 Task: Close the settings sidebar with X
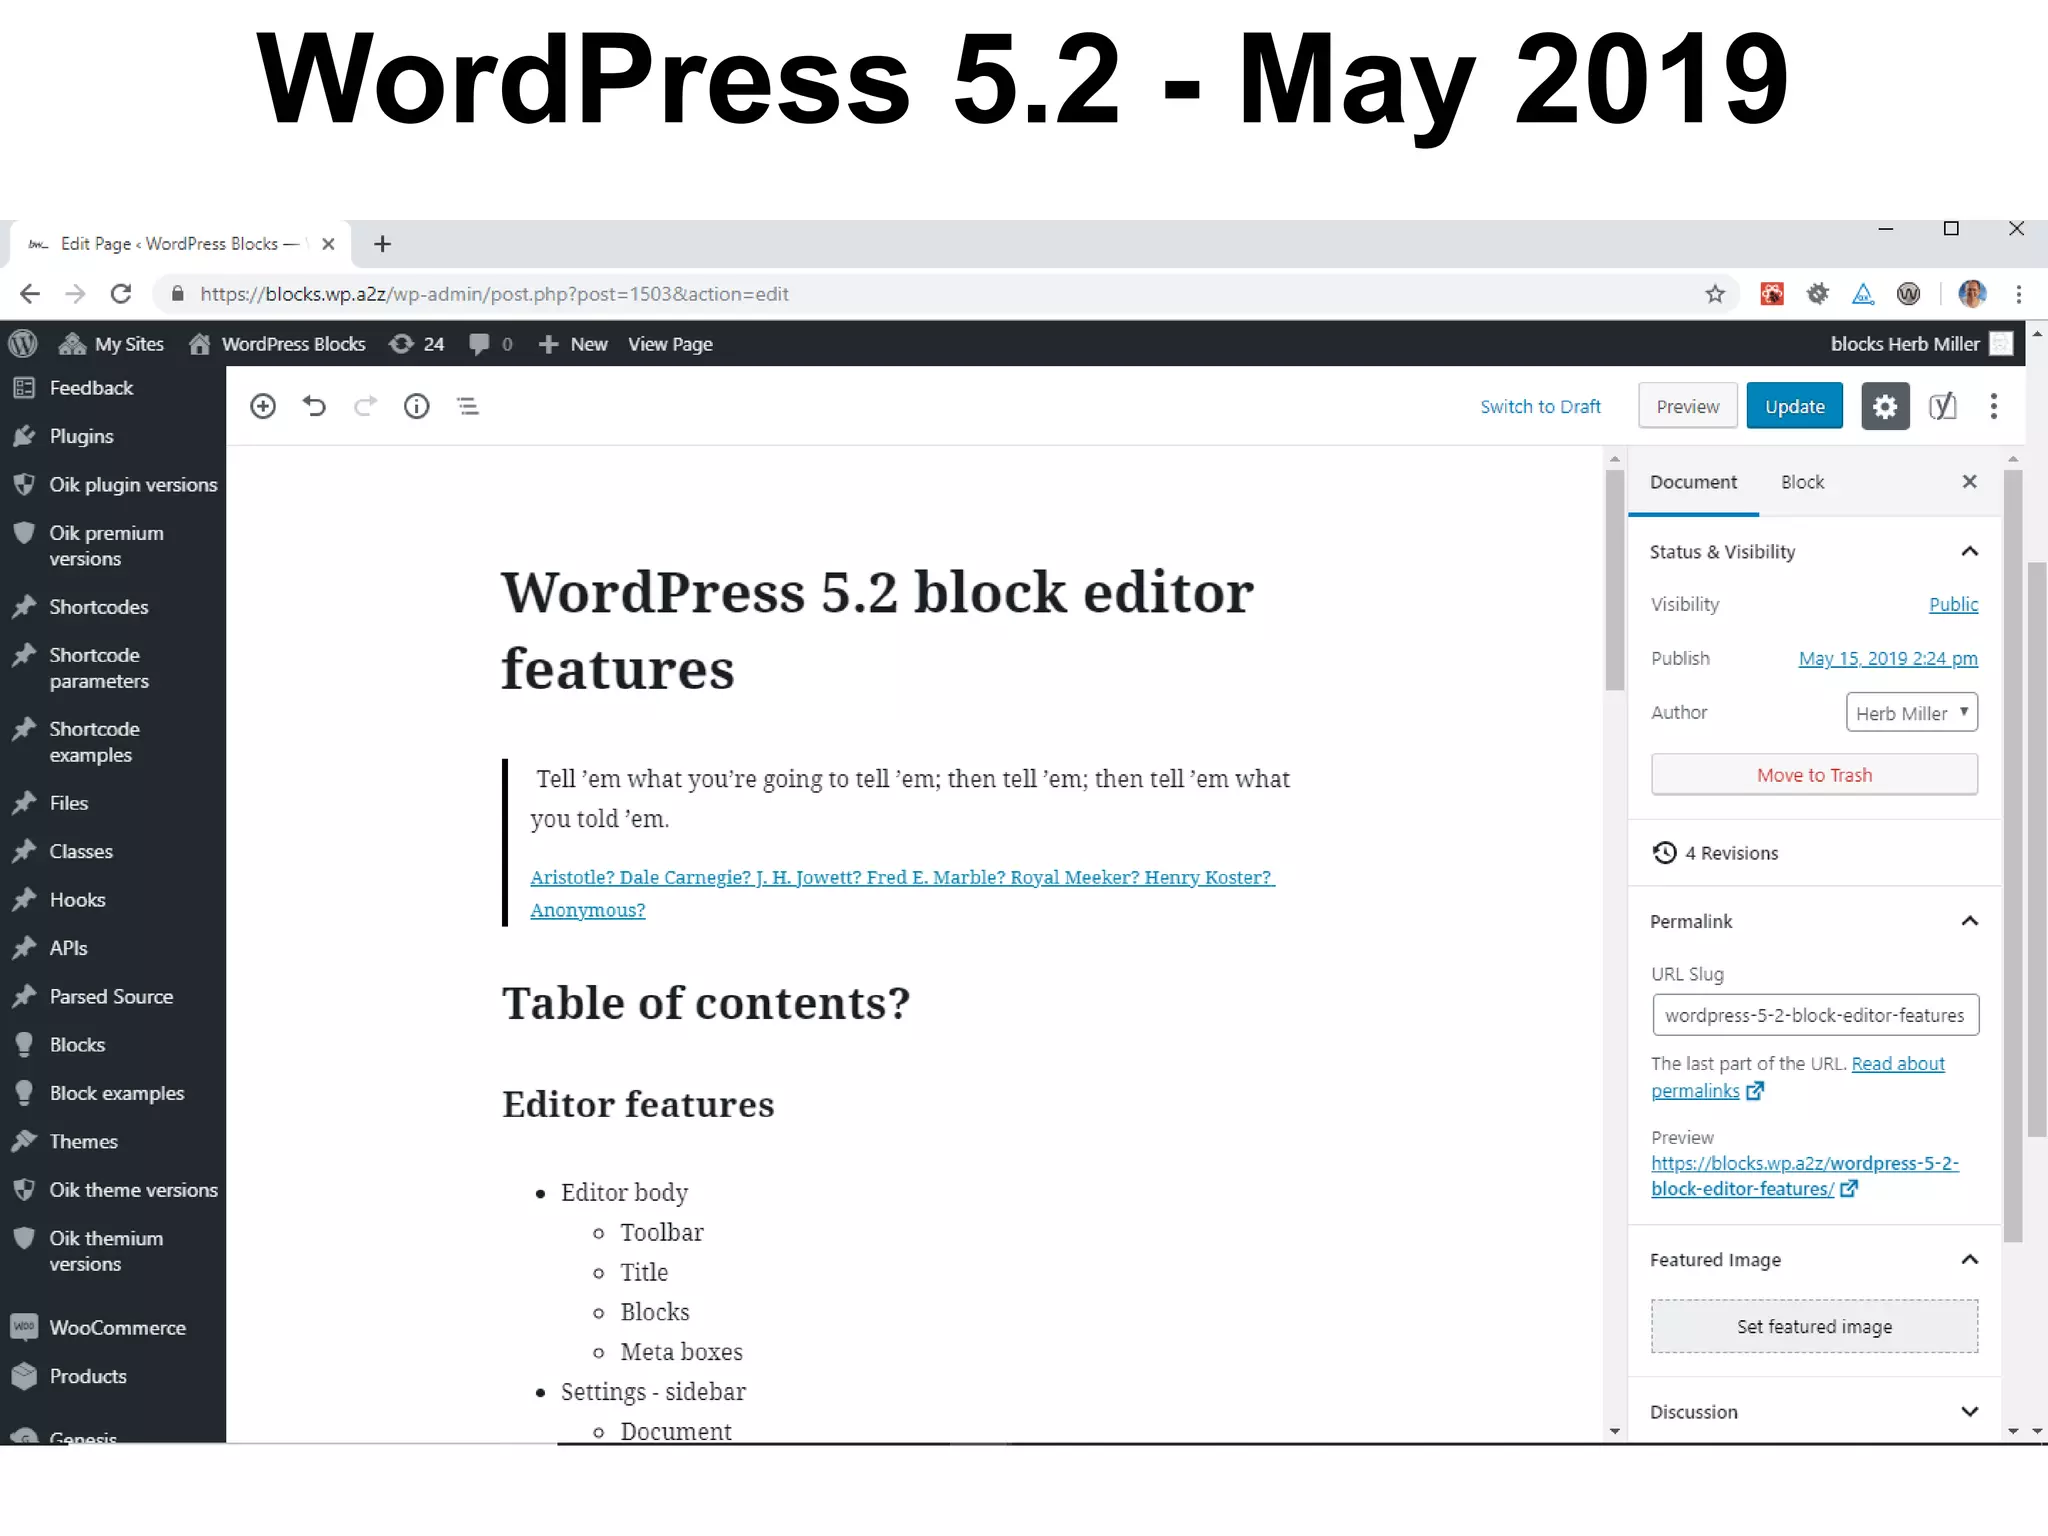click(1970, 482)
